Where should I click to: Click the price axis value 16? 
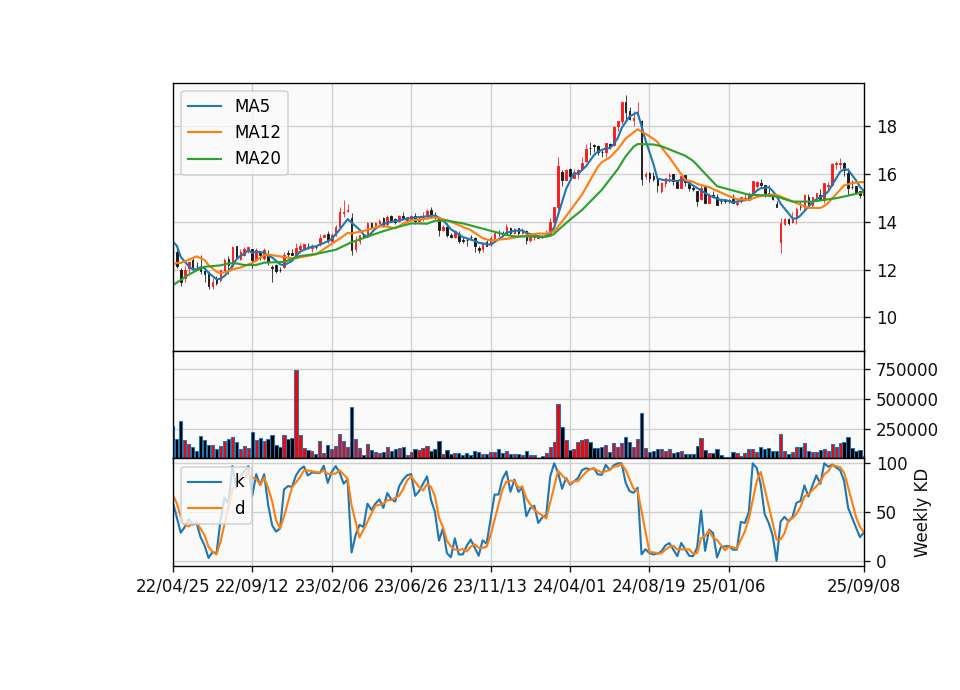[x=887, y=175]
